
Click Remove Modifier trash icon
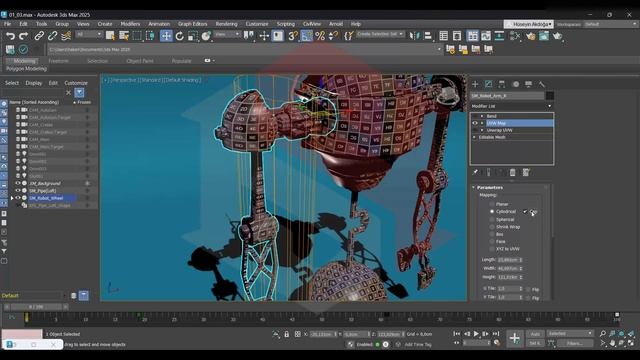513,173
